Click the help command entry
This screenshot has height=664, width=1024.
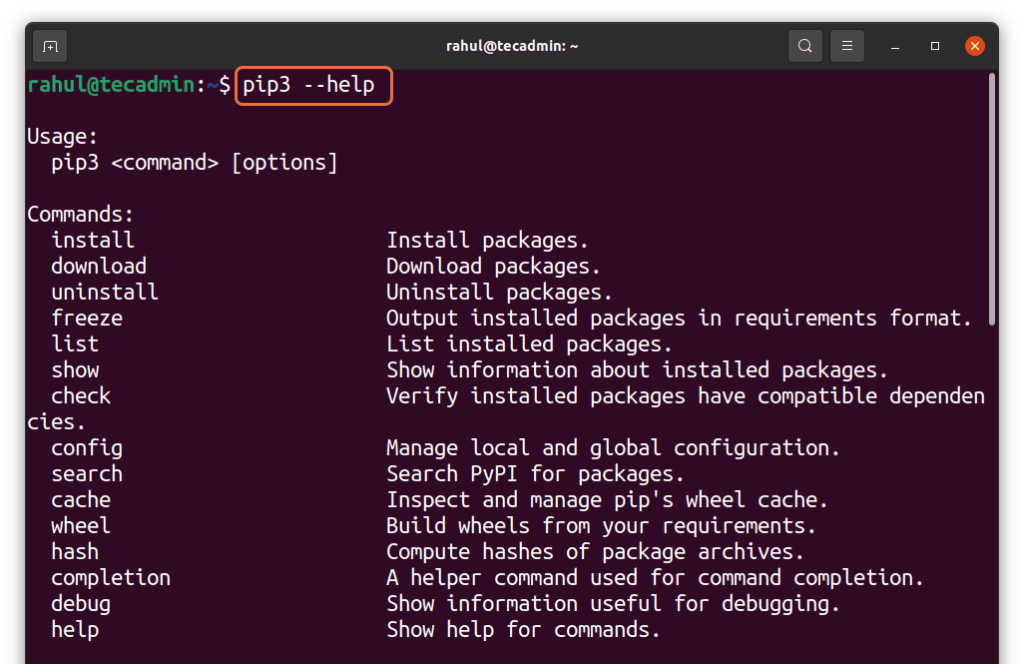68,629
